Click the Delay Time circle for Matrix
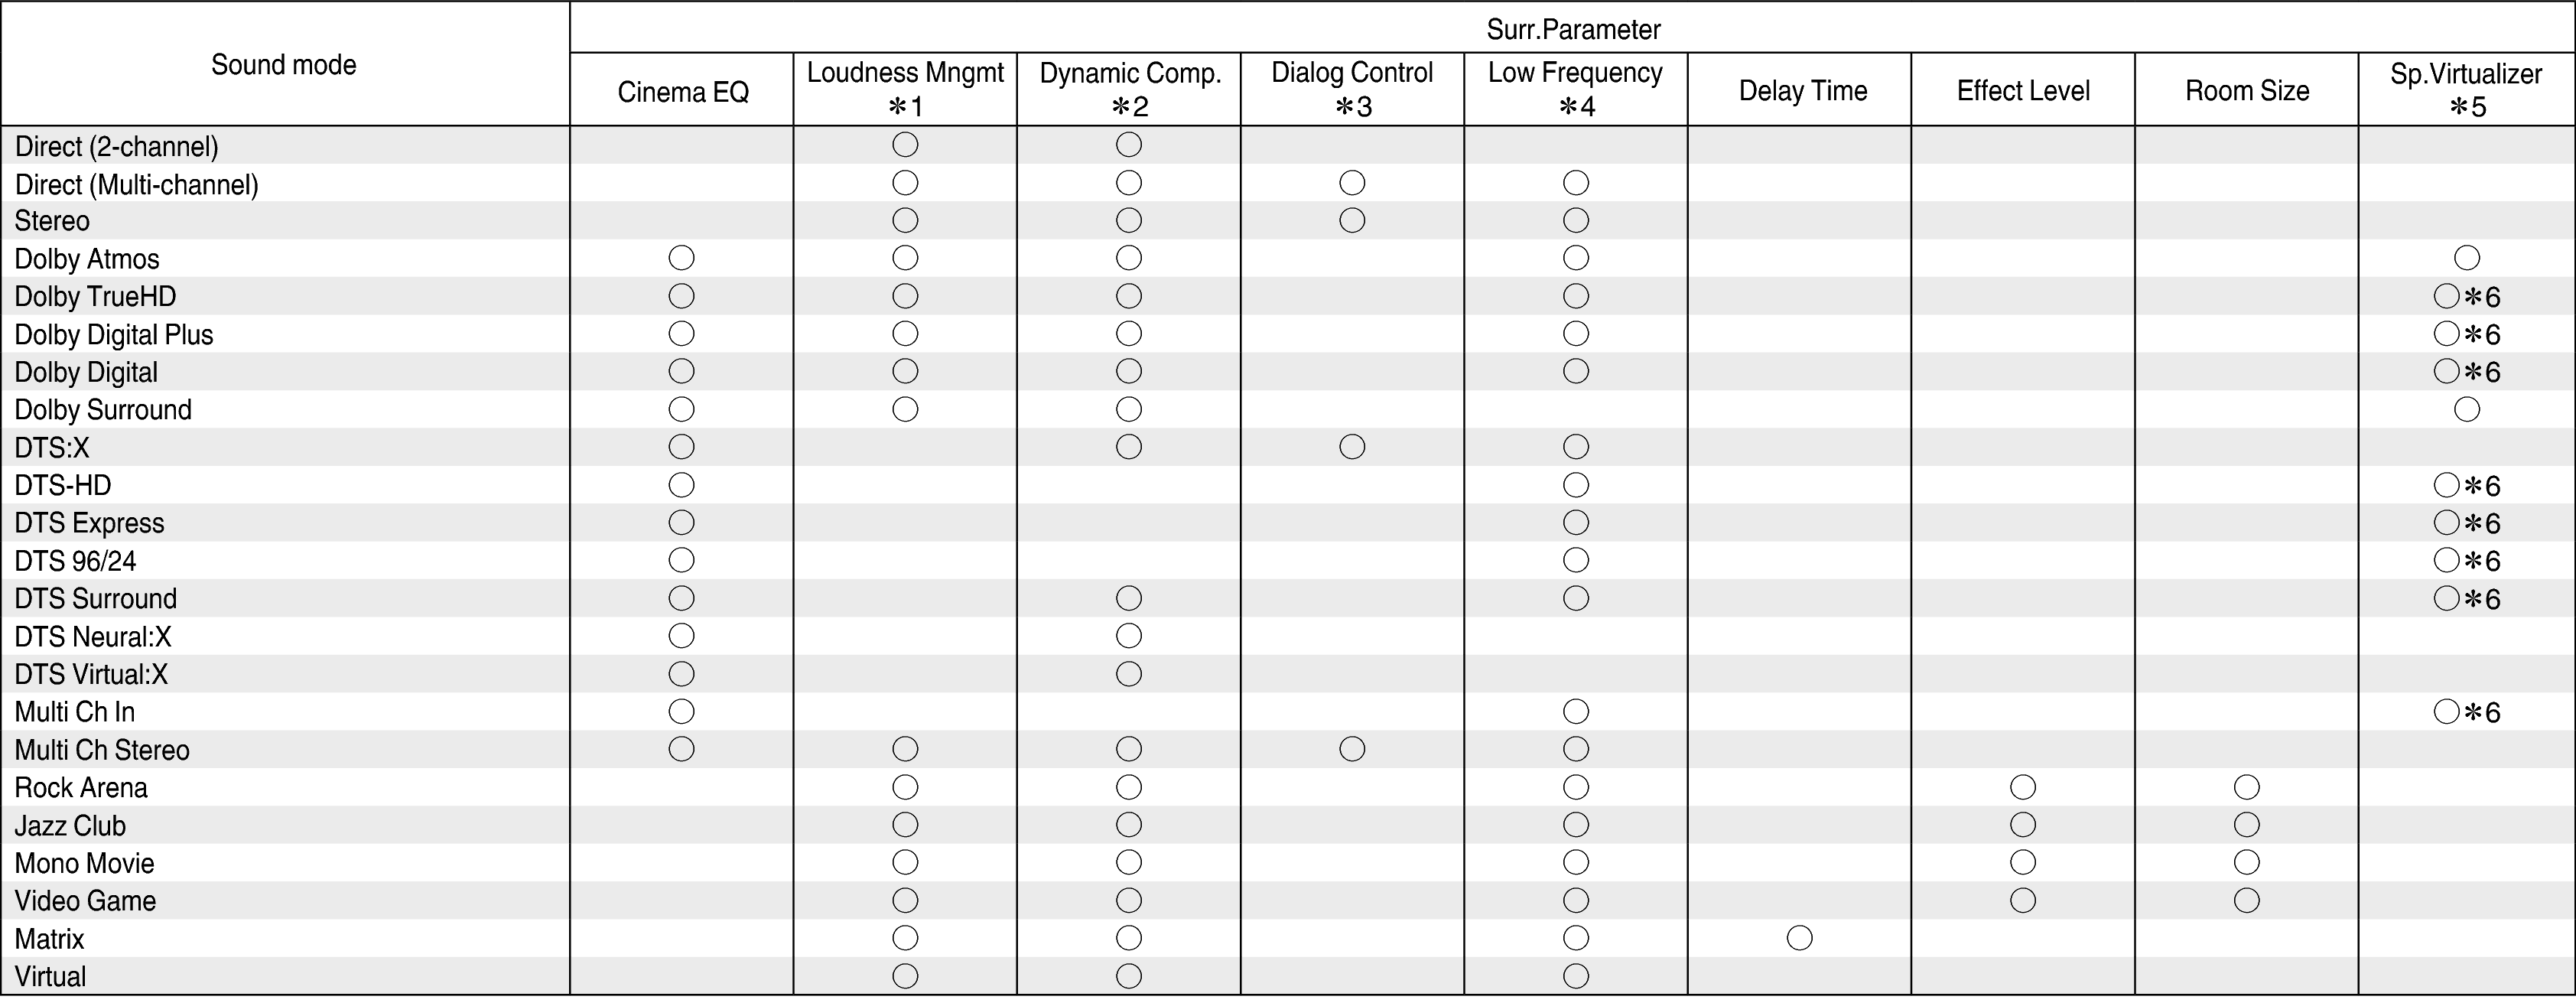 1799,938
